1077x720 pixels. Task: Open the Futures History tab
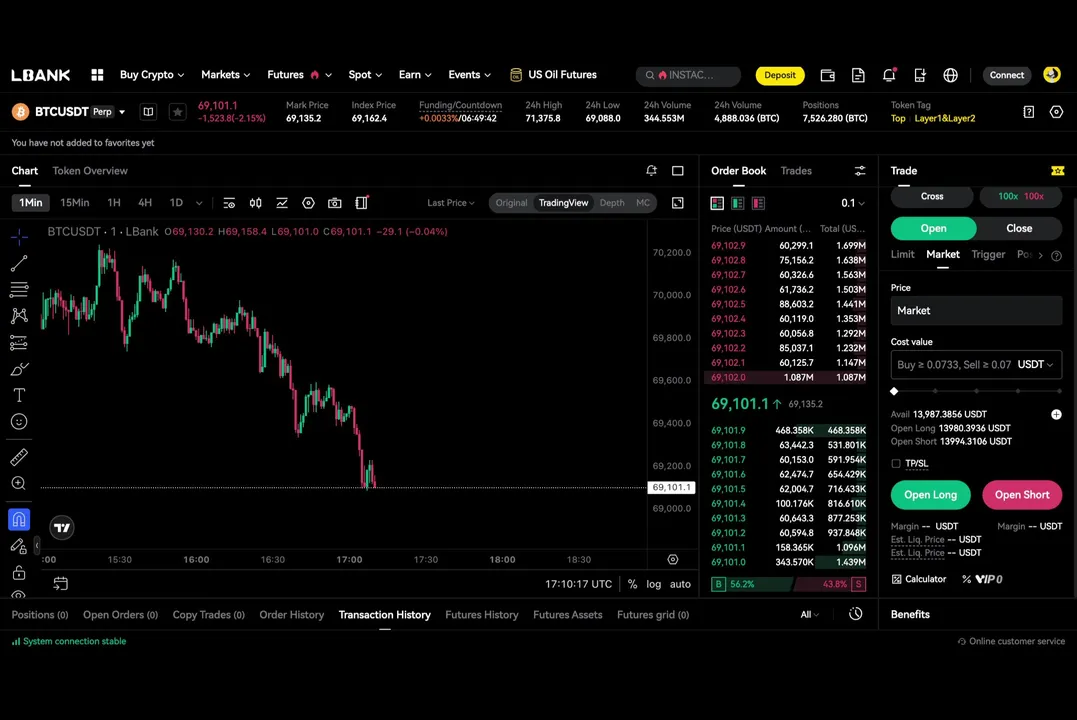[481, 615]
